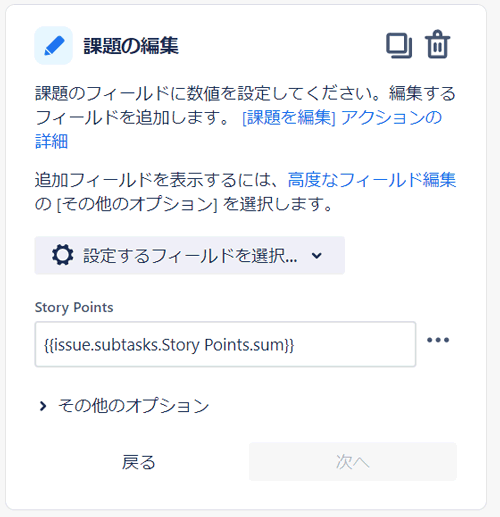Click the Story Points field label

(x=74, y=307)
